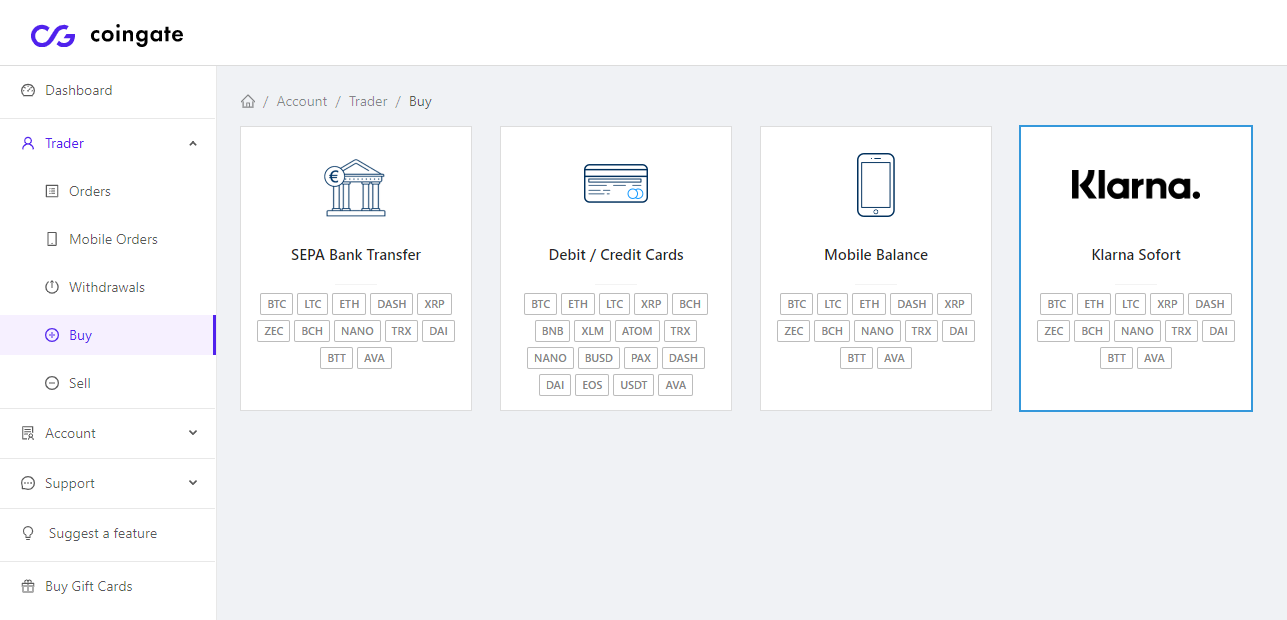Click EOS tag under Debit / Credit Cards
The width and height of the screenshot is (1287, 620).
click(593, 385)
